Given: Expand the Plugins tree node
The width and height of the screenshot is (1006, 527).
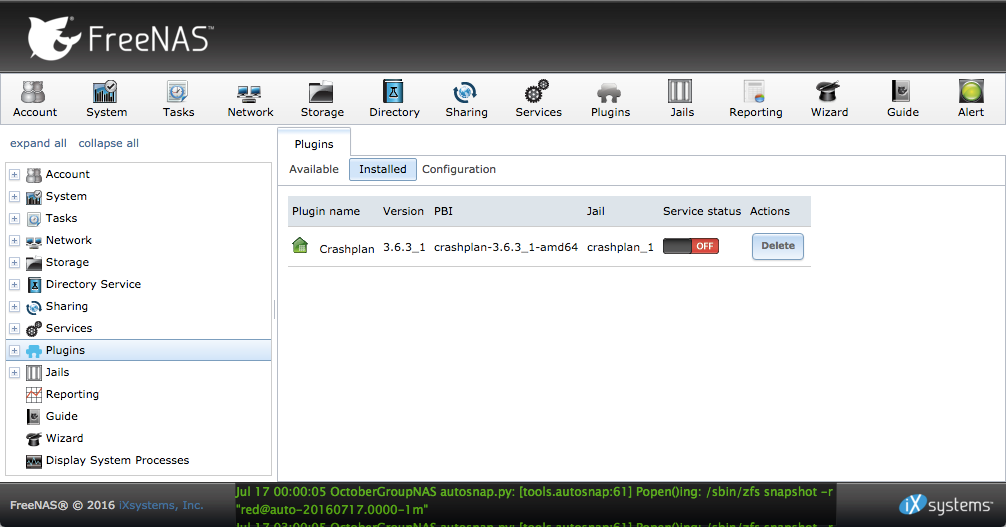Looking at the screenshot, I should pyautogui.click(x=14, y=350).
